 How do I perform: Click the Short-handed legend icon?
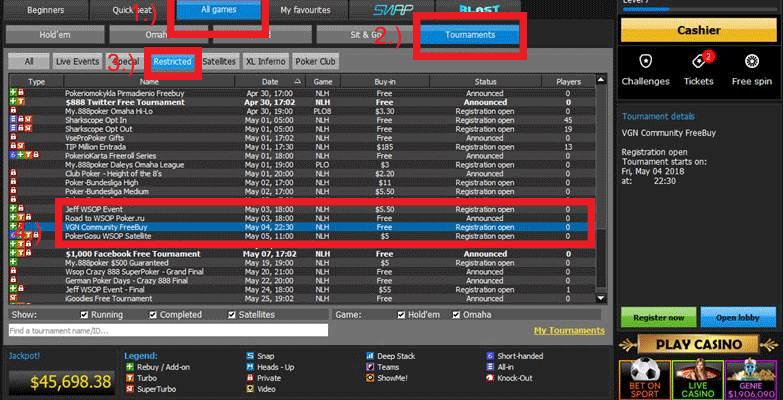click(490, 356)
